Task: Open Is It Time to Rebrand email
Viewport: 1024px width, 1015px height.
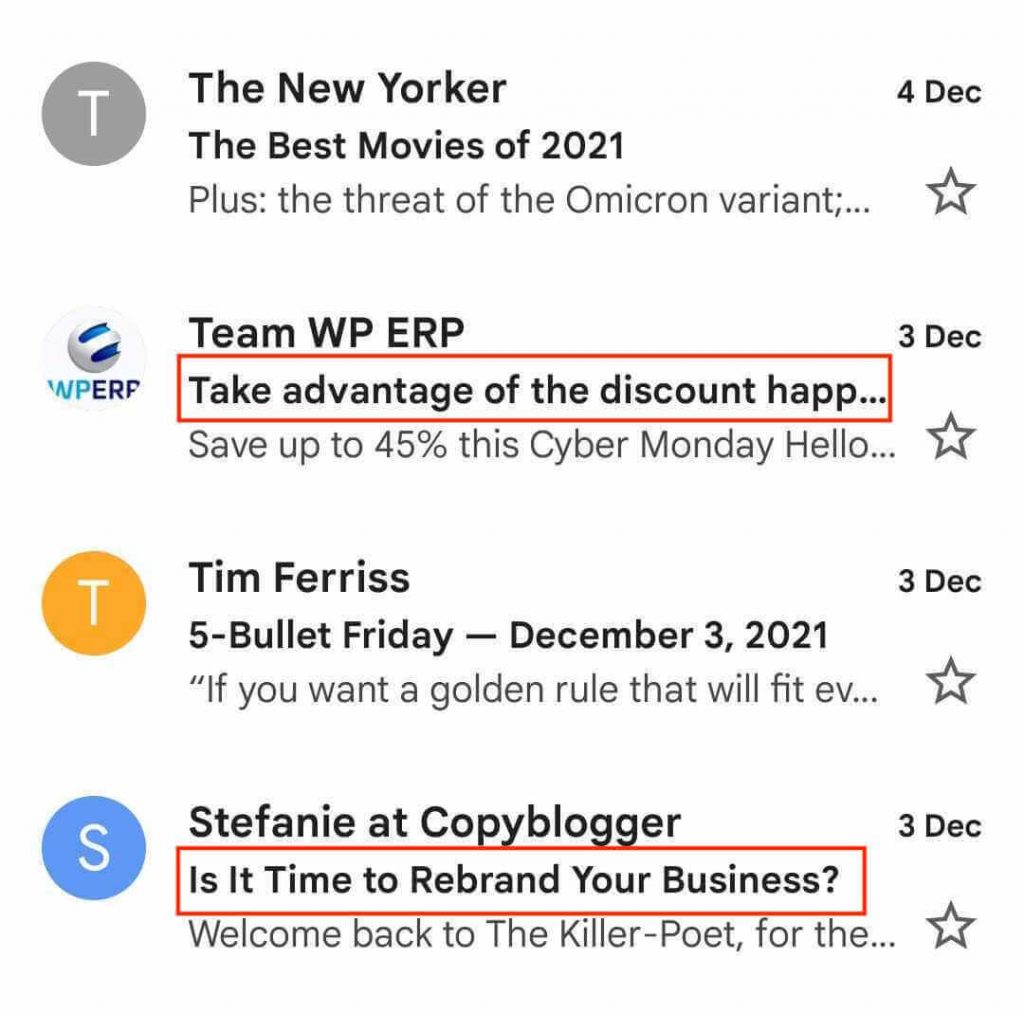Action: tap(513, 881)
